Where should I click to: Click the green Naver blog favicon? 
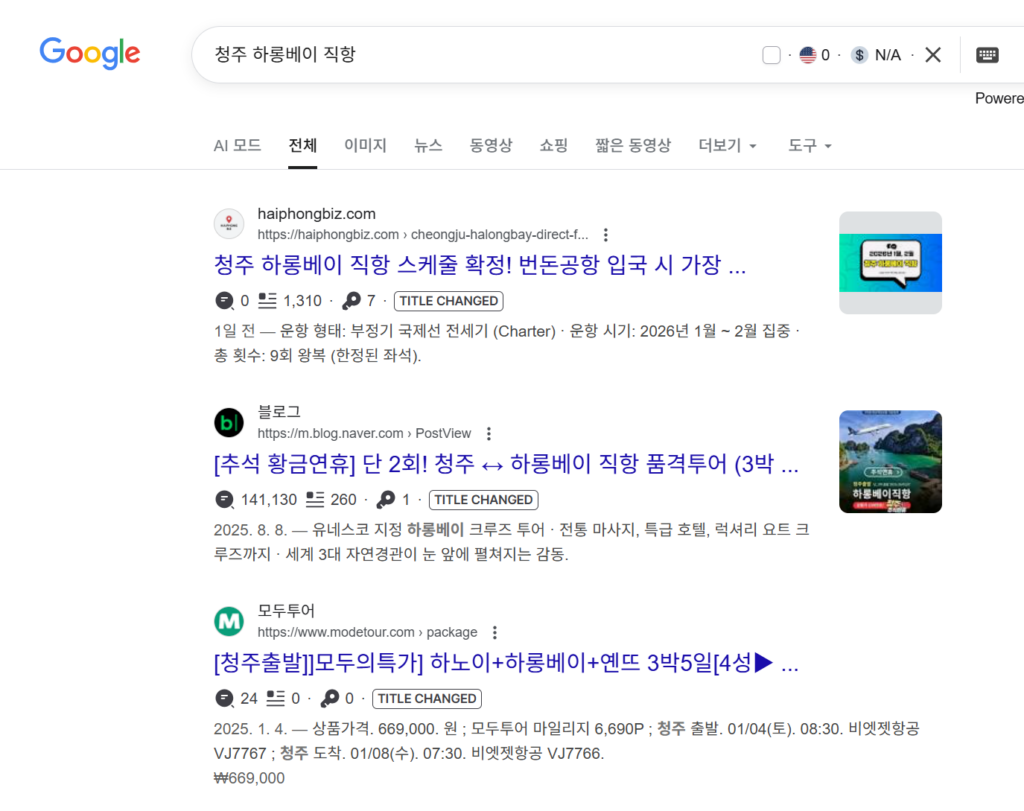click(229, 422)
